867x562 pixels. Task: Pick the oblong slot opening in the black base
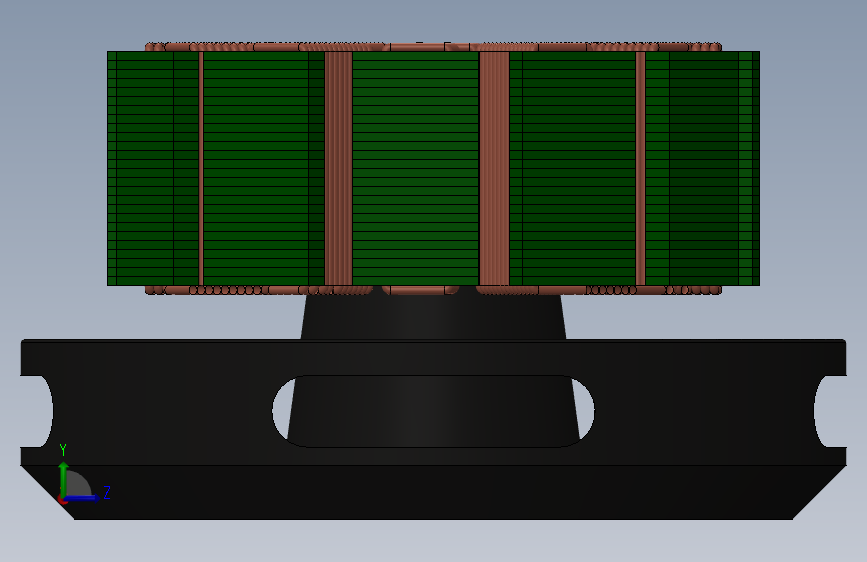tap(433, 411)
